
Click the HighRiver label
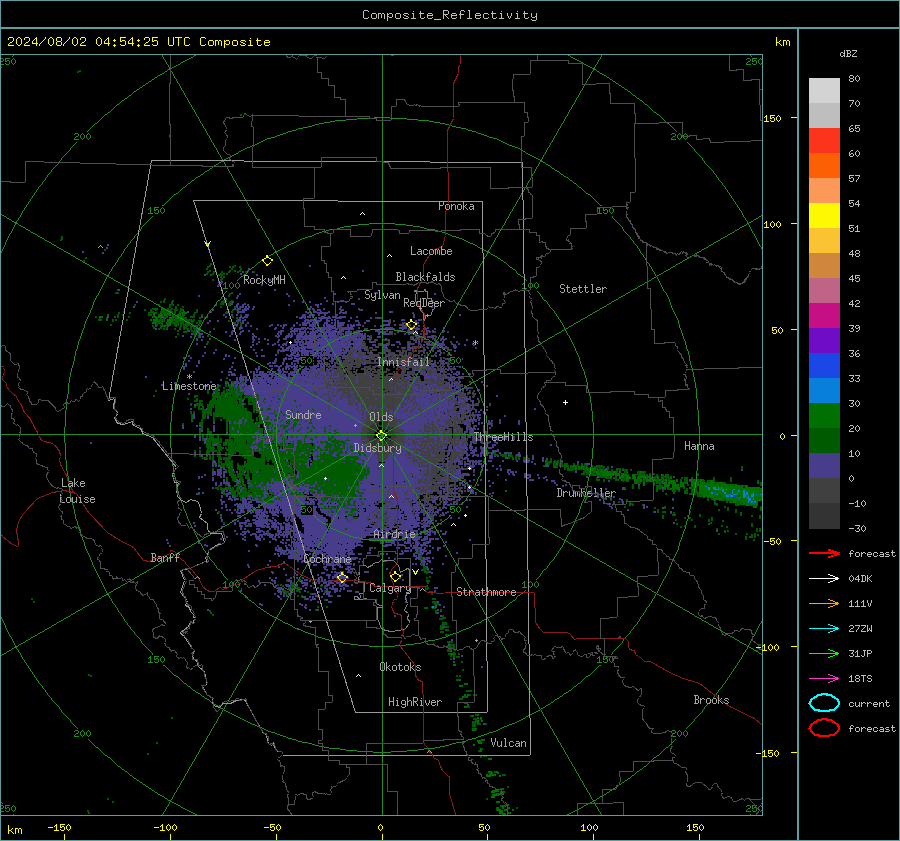click(415, 702)
